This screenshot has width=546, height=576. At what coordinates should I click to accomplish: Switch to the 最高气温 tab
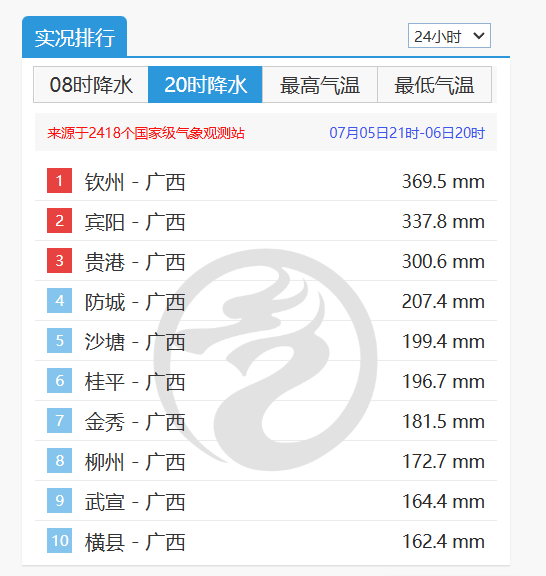click(320, 84)
